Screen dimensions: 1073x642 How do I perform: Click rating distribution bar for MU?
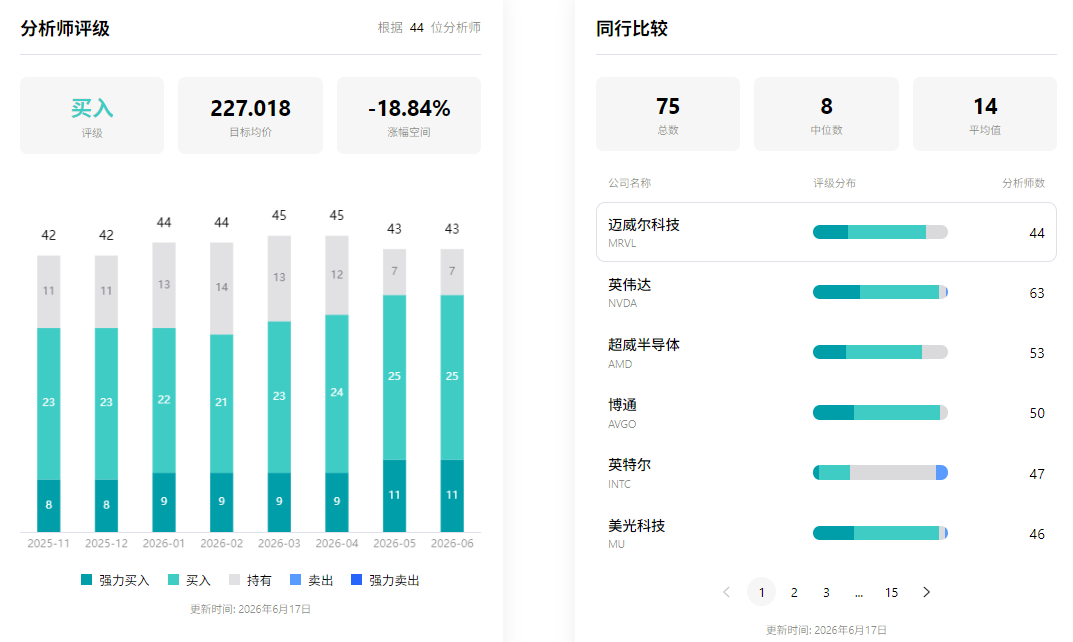(x=880, y=533)
